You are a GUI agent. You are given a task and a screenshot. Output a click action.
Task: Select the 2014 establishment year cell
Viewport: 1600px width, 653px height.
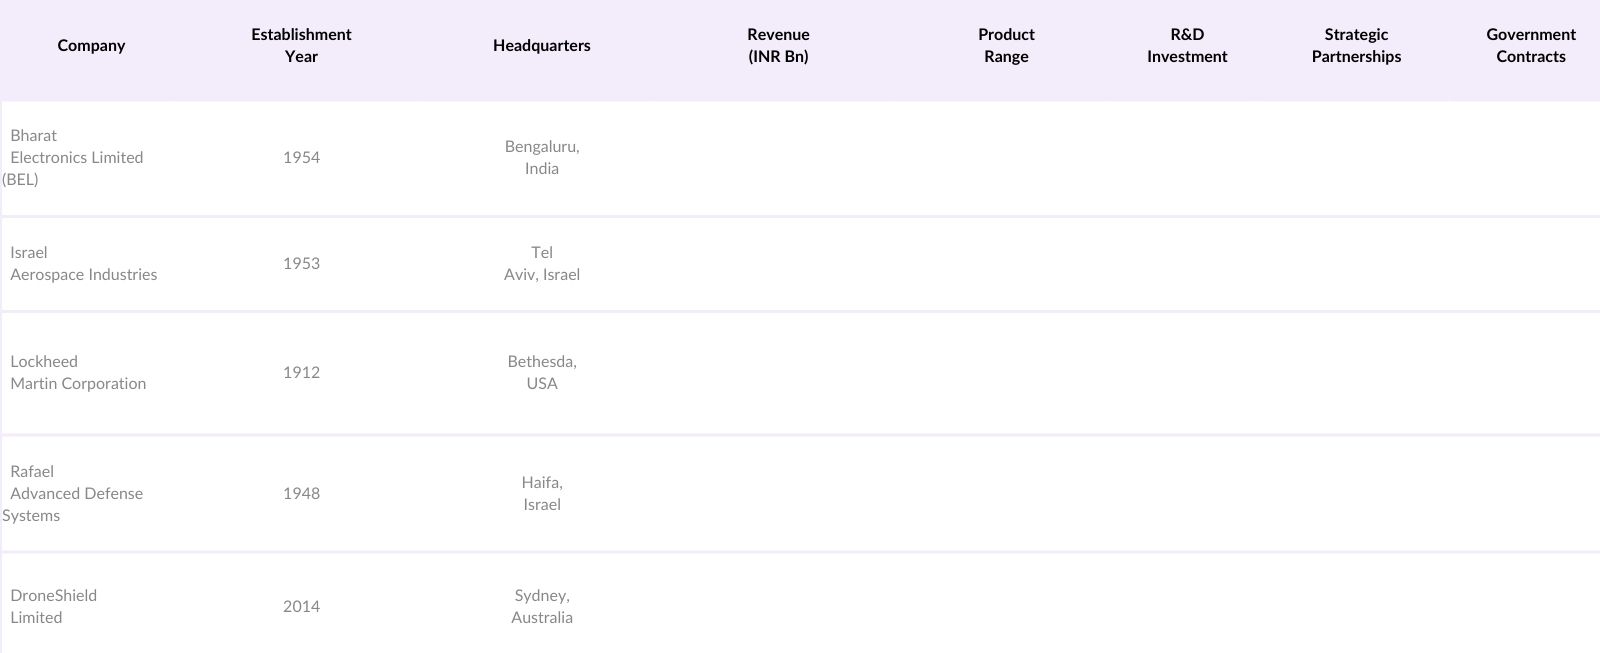tap(301, 606)
